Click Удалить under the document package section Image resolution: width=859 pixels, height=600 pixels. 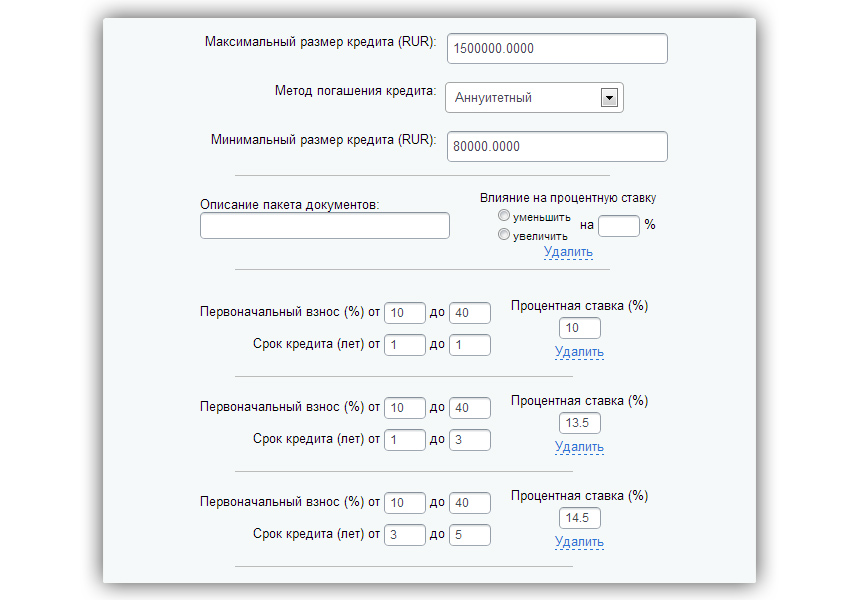point(568,252)
